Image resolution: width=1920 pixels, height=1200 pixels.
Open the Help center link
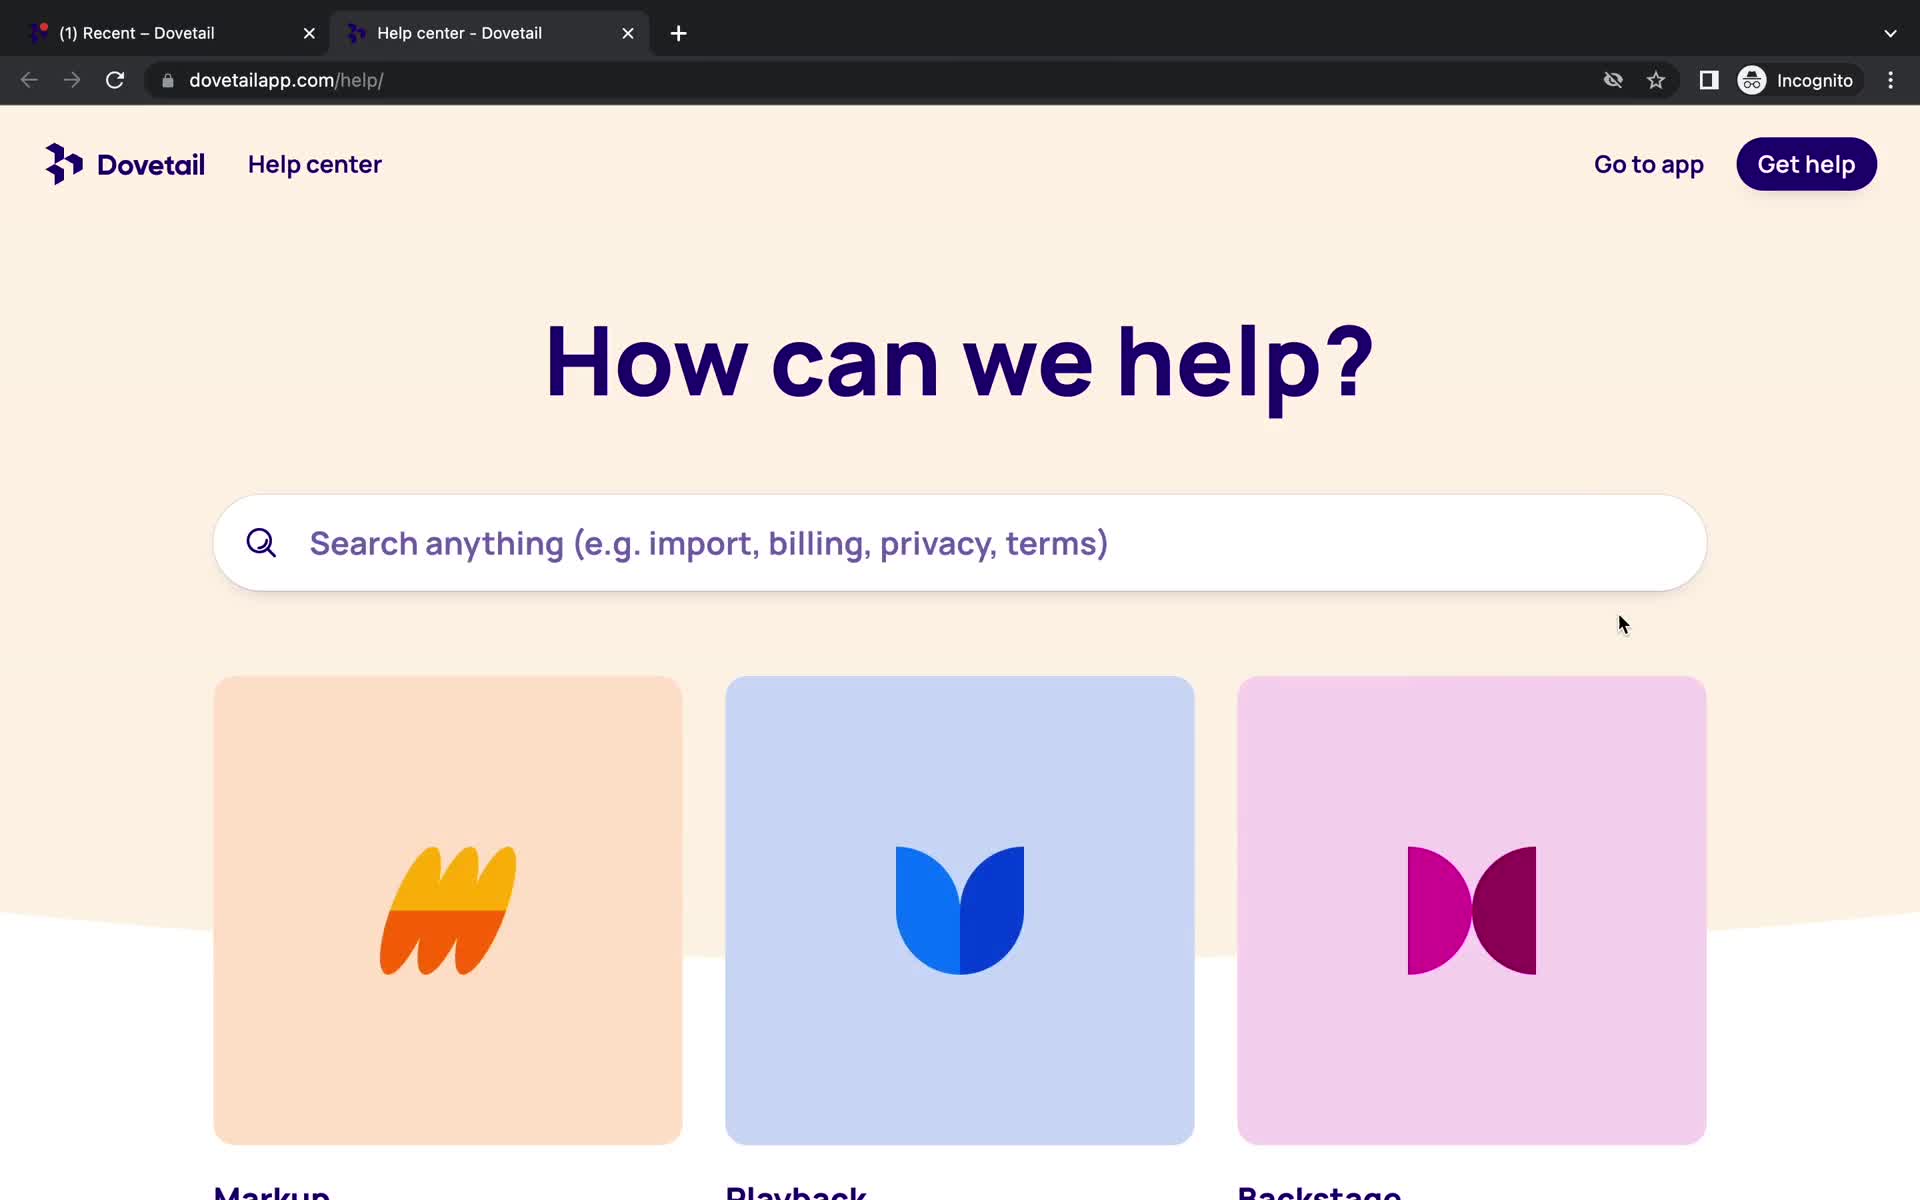(314, 164)
